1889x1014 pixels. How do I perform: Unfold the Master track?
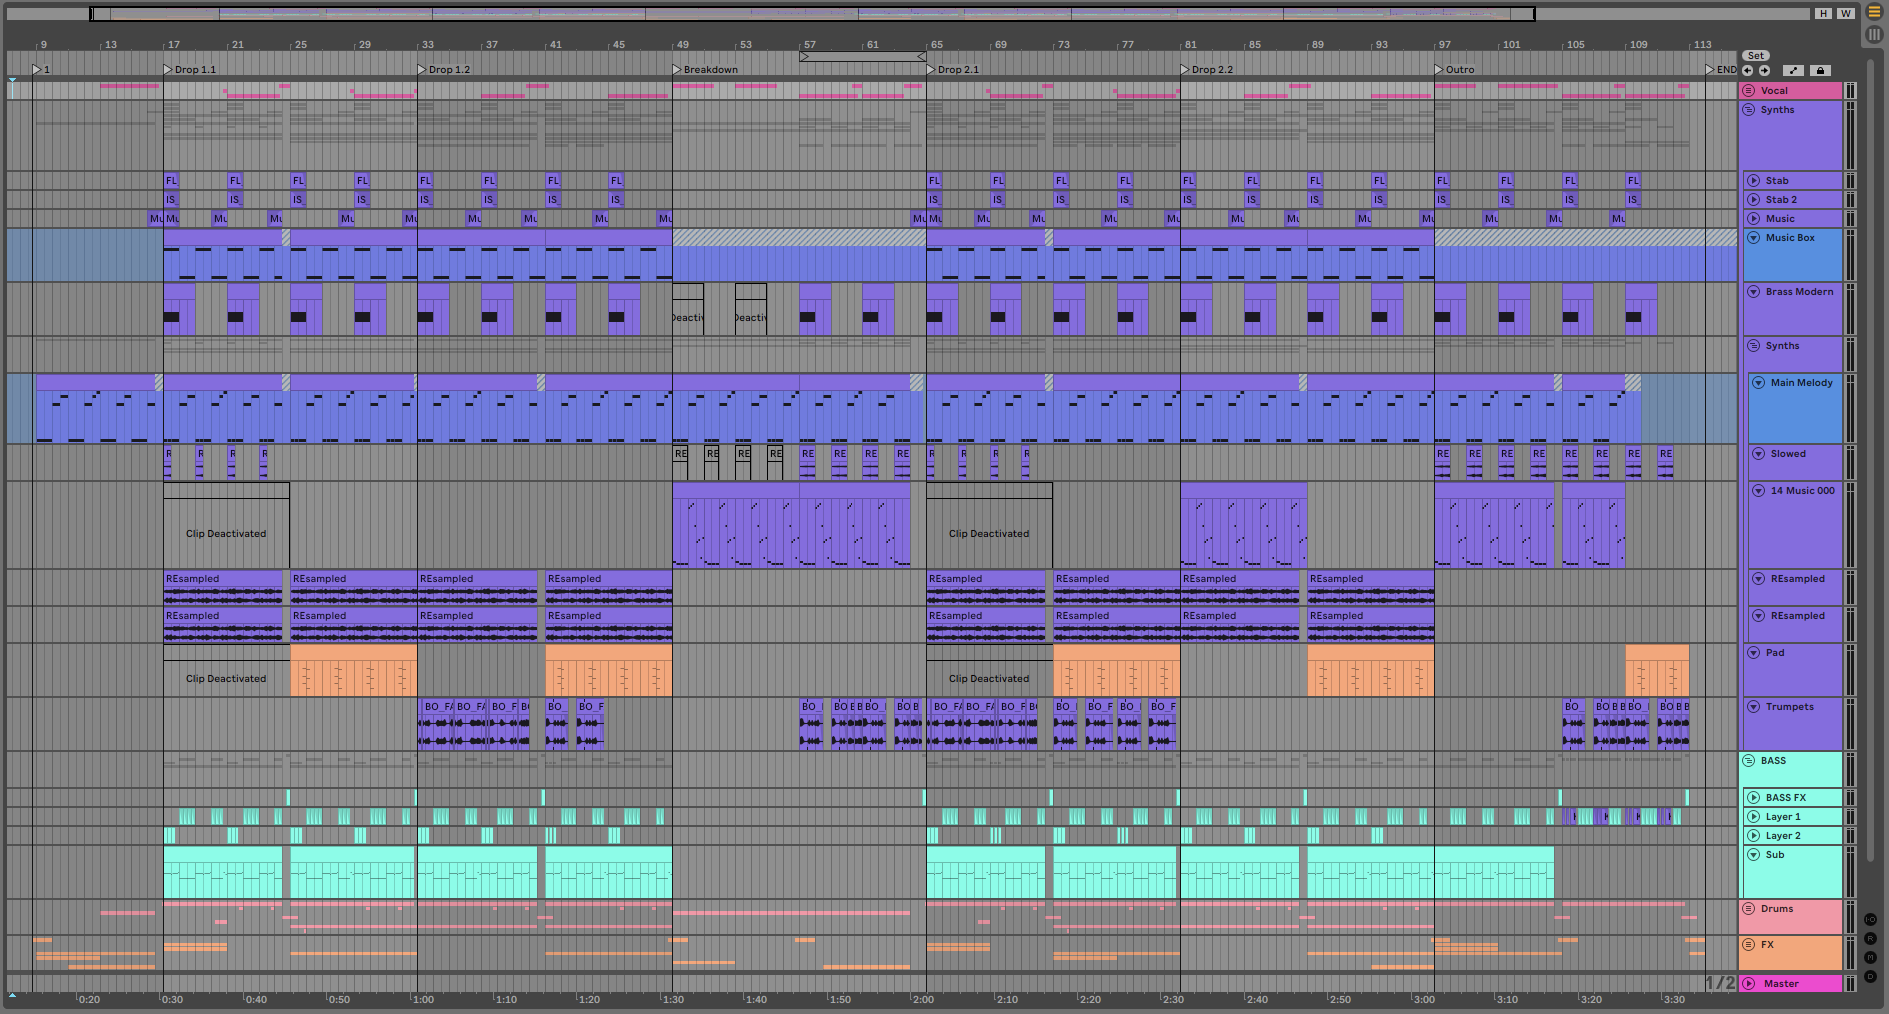(x=1749, y=984)
